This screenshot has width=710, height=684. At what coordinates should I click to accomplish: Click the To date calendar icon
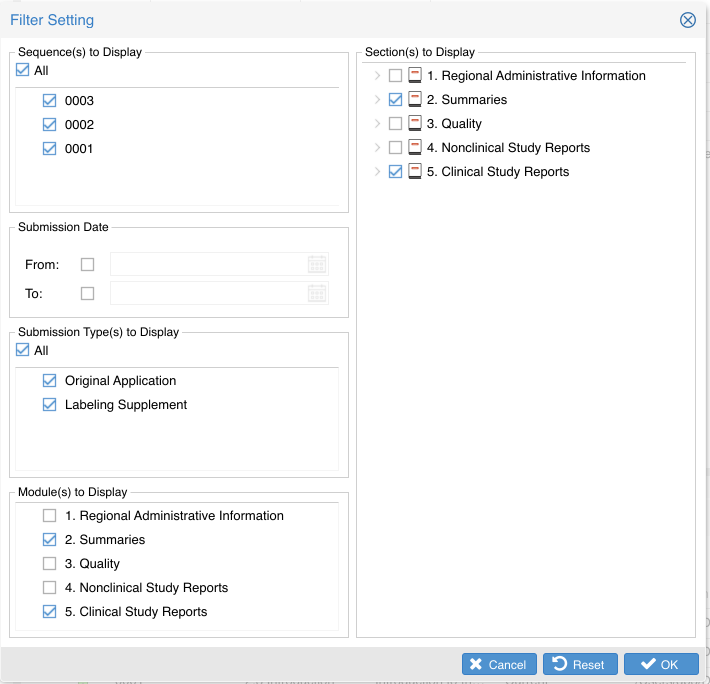317,294
